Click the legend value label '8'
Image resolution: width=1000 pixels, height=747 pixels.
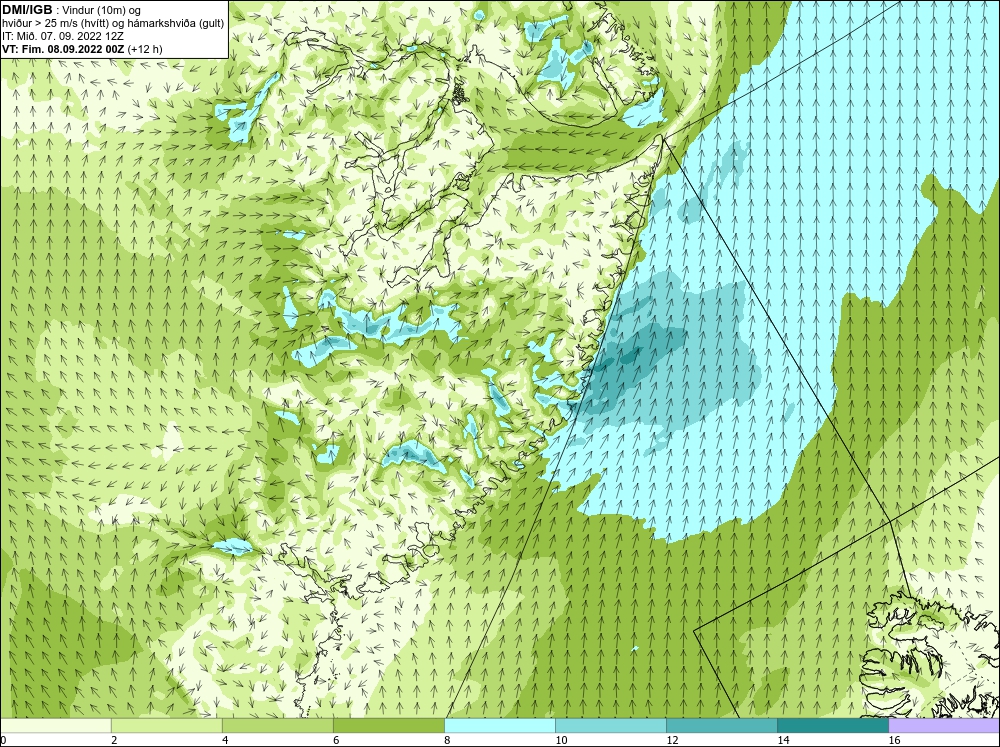pos(447,740)
